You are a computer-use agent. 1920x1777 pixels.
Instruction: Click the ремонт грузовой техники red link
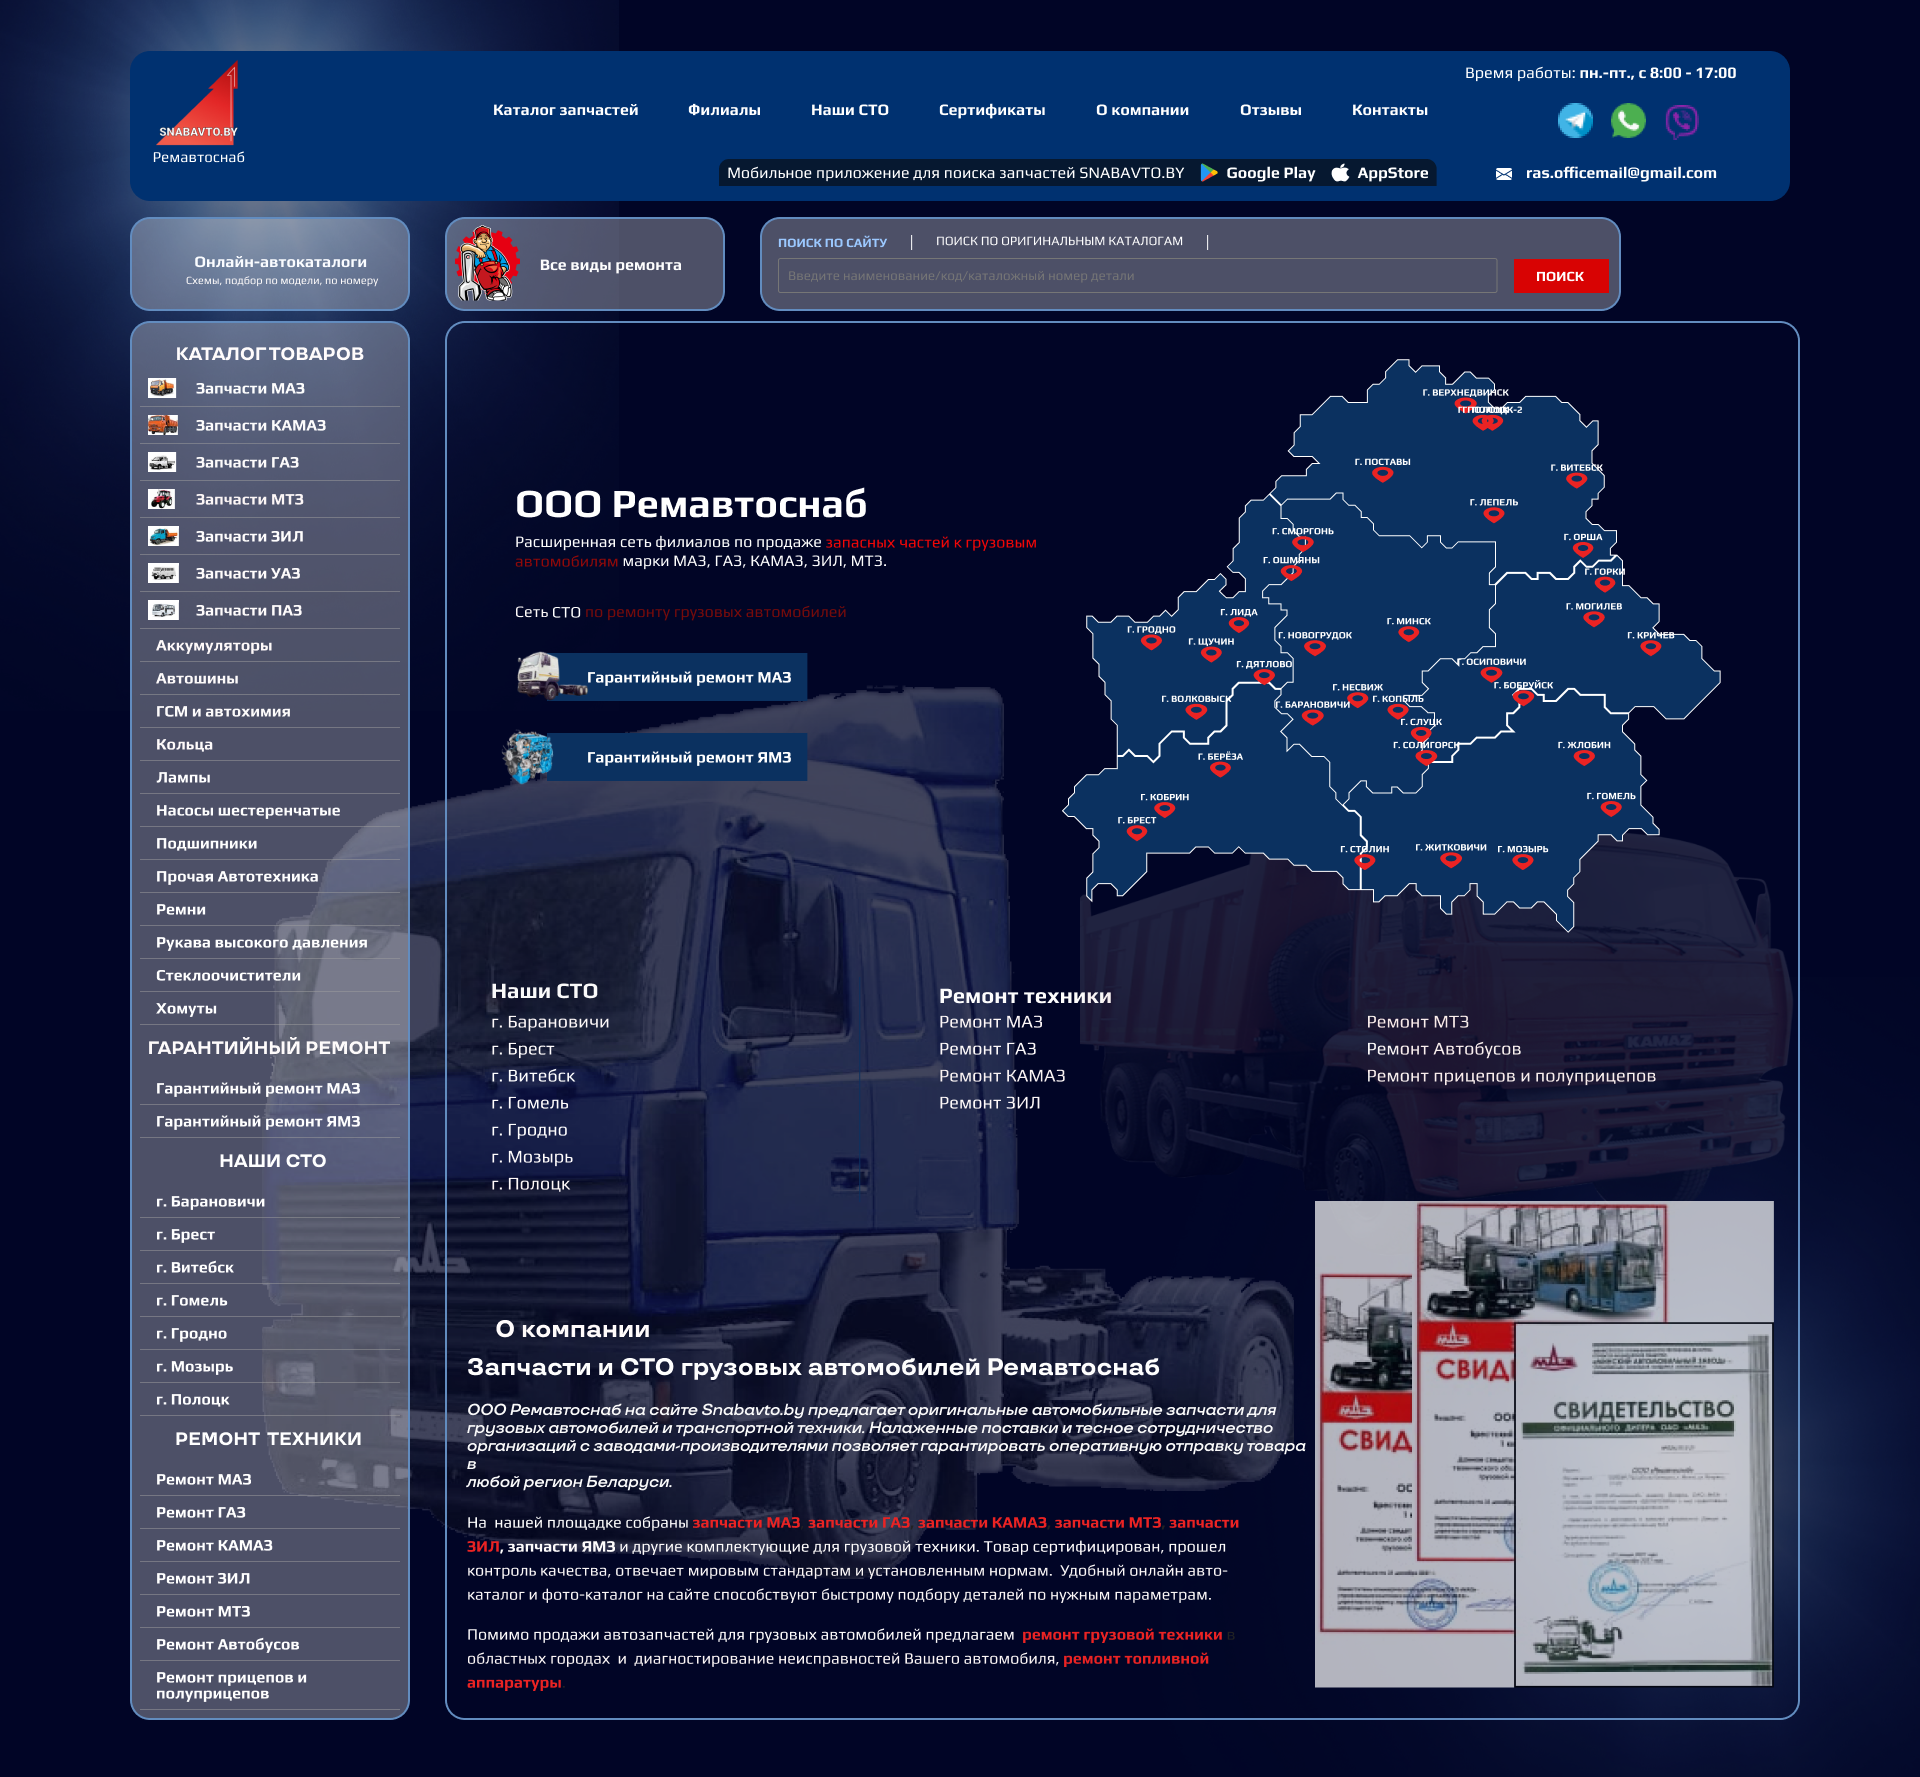[1122, 1634]
